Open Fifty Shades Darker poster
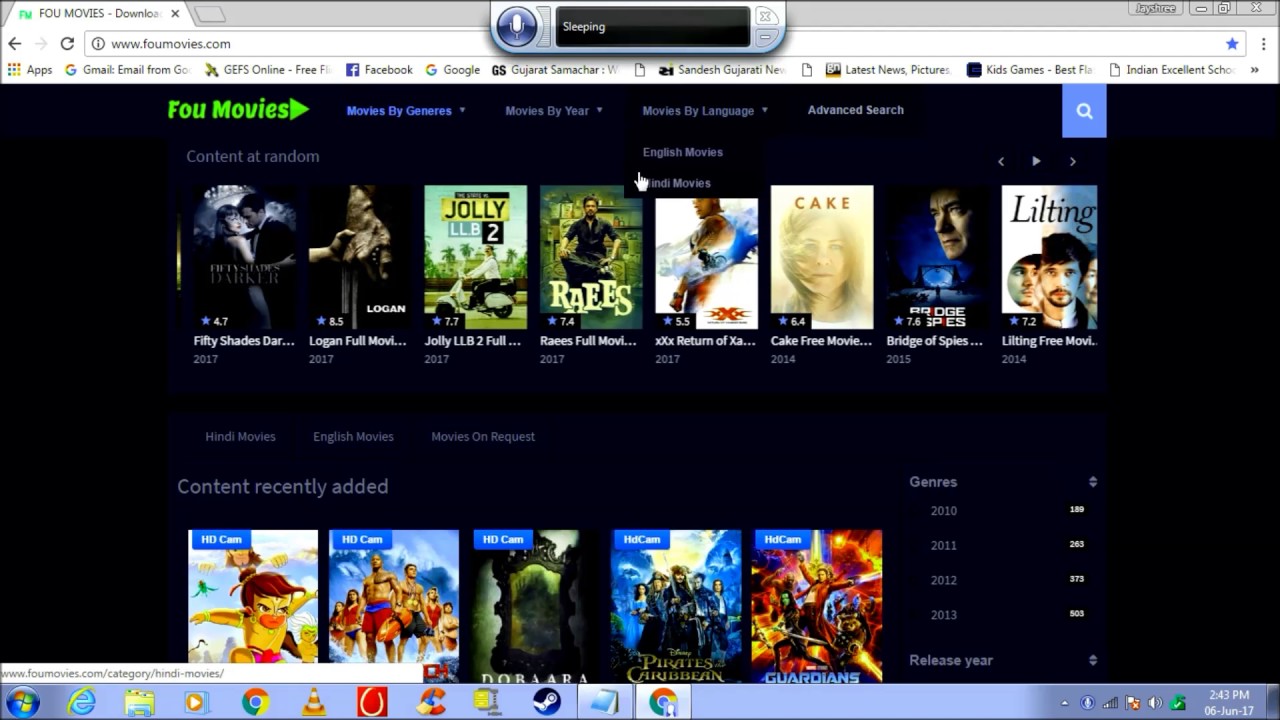The width and height of the screenshot is (1280, 720). click(244, 257)
